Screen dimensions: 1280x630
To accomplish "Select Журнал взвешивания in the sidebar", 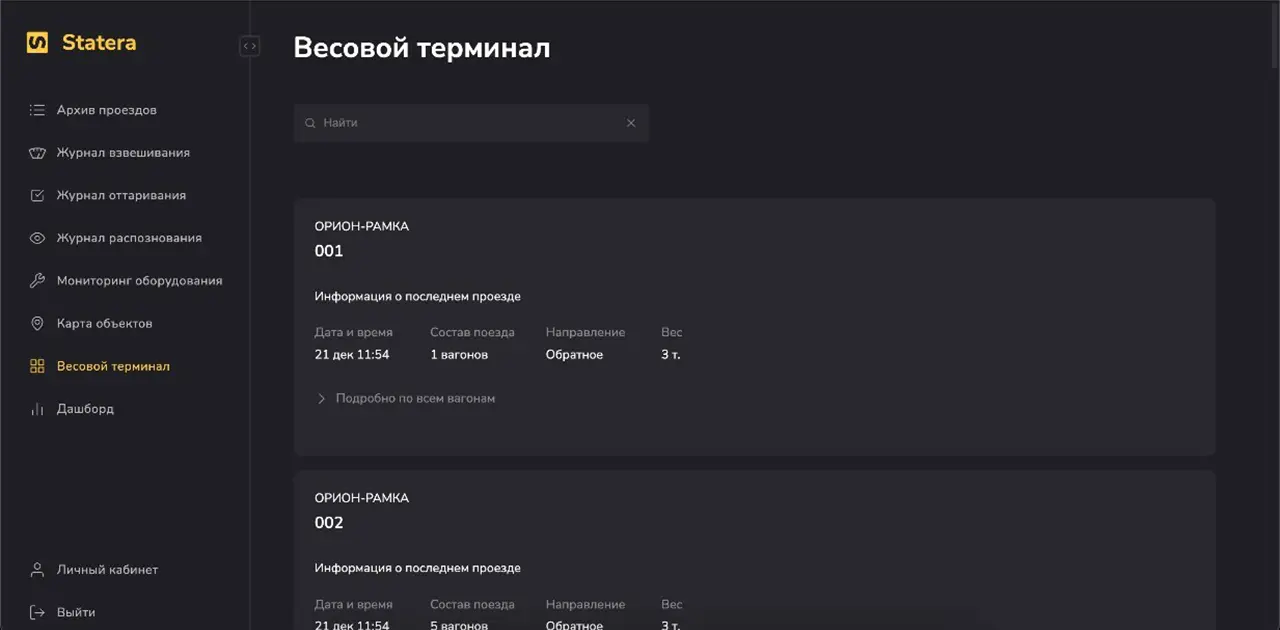I will point(122,152).
